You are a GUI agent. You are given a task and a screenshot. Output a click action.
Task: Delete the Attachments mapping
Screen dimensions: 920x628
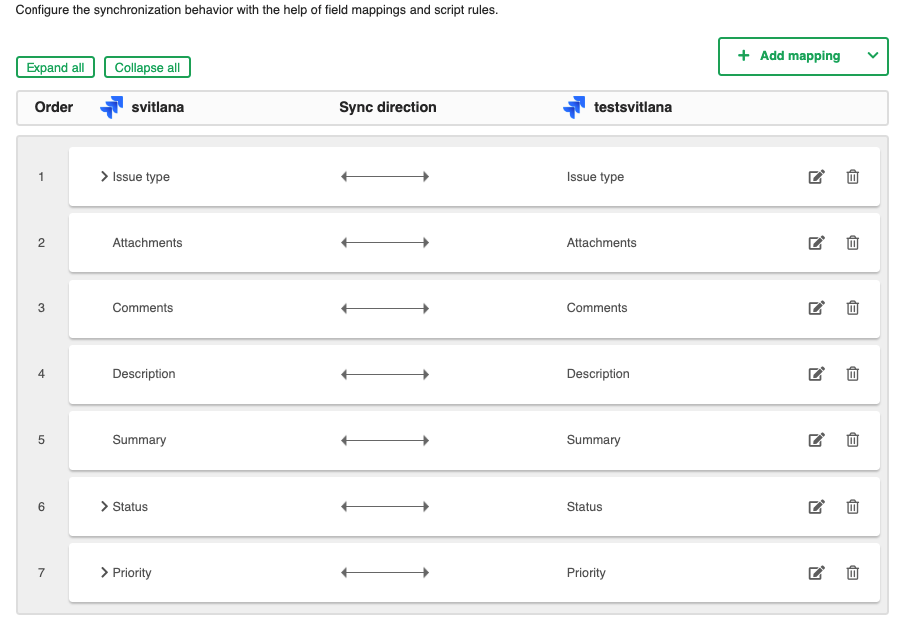(x=853, y=243)
